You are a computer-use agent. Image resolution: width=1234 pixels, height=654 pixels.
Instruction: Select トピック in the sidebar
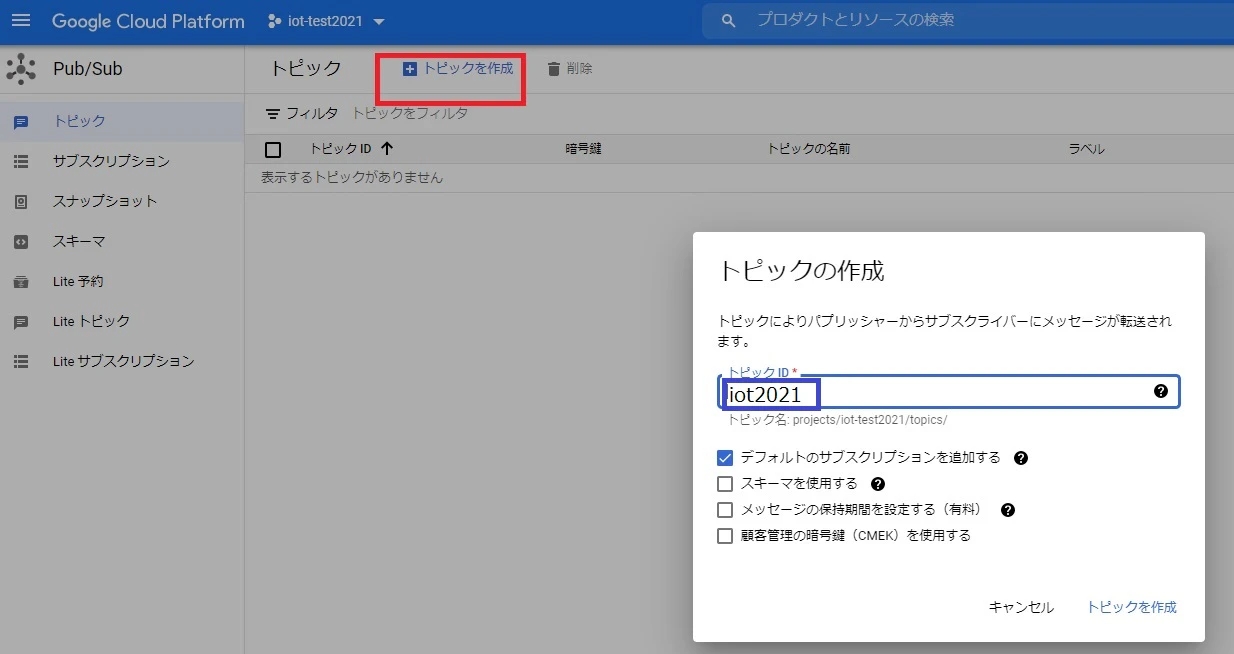pos(122,121)
